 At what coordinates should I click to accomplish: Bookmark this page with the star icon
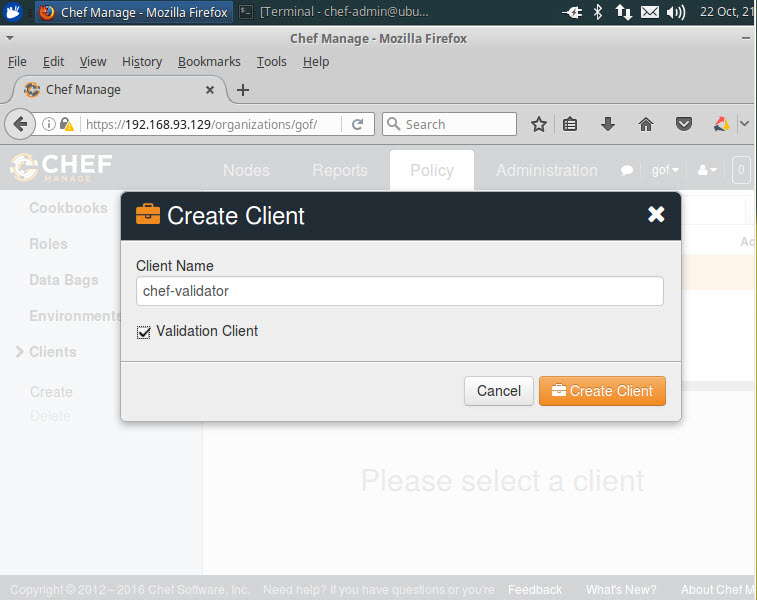539,125
